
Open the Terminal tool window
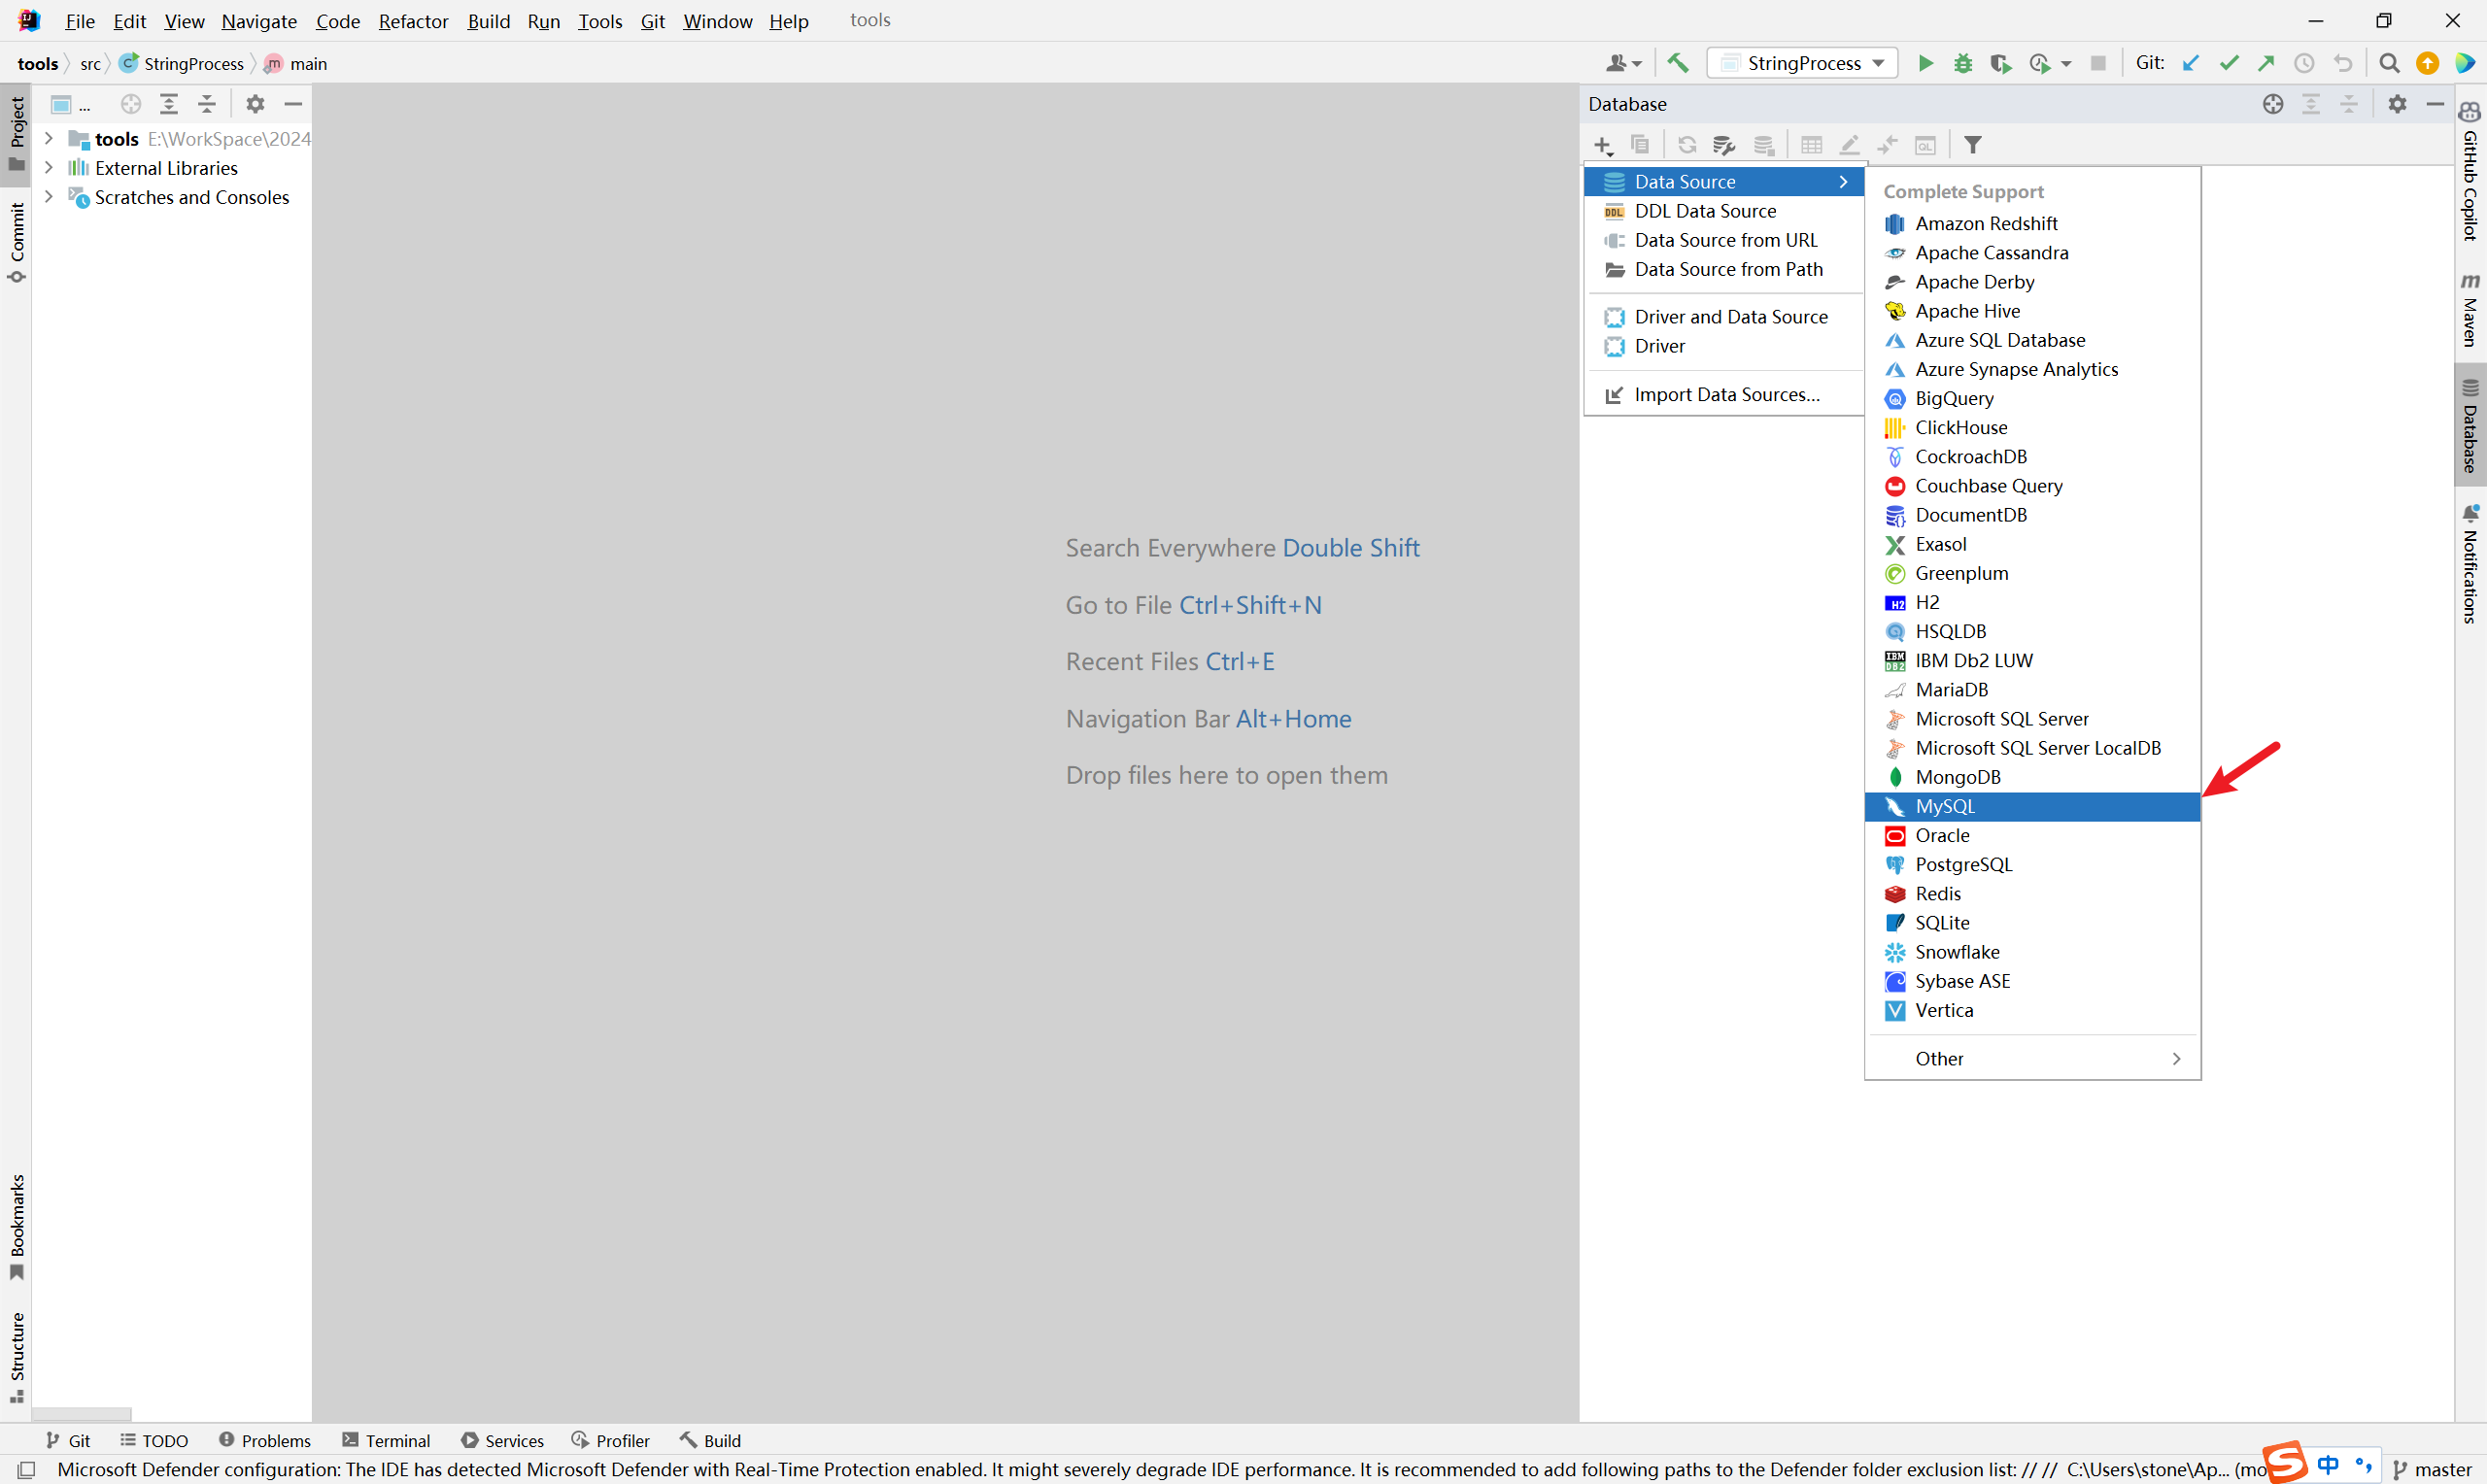(386, 1440)
